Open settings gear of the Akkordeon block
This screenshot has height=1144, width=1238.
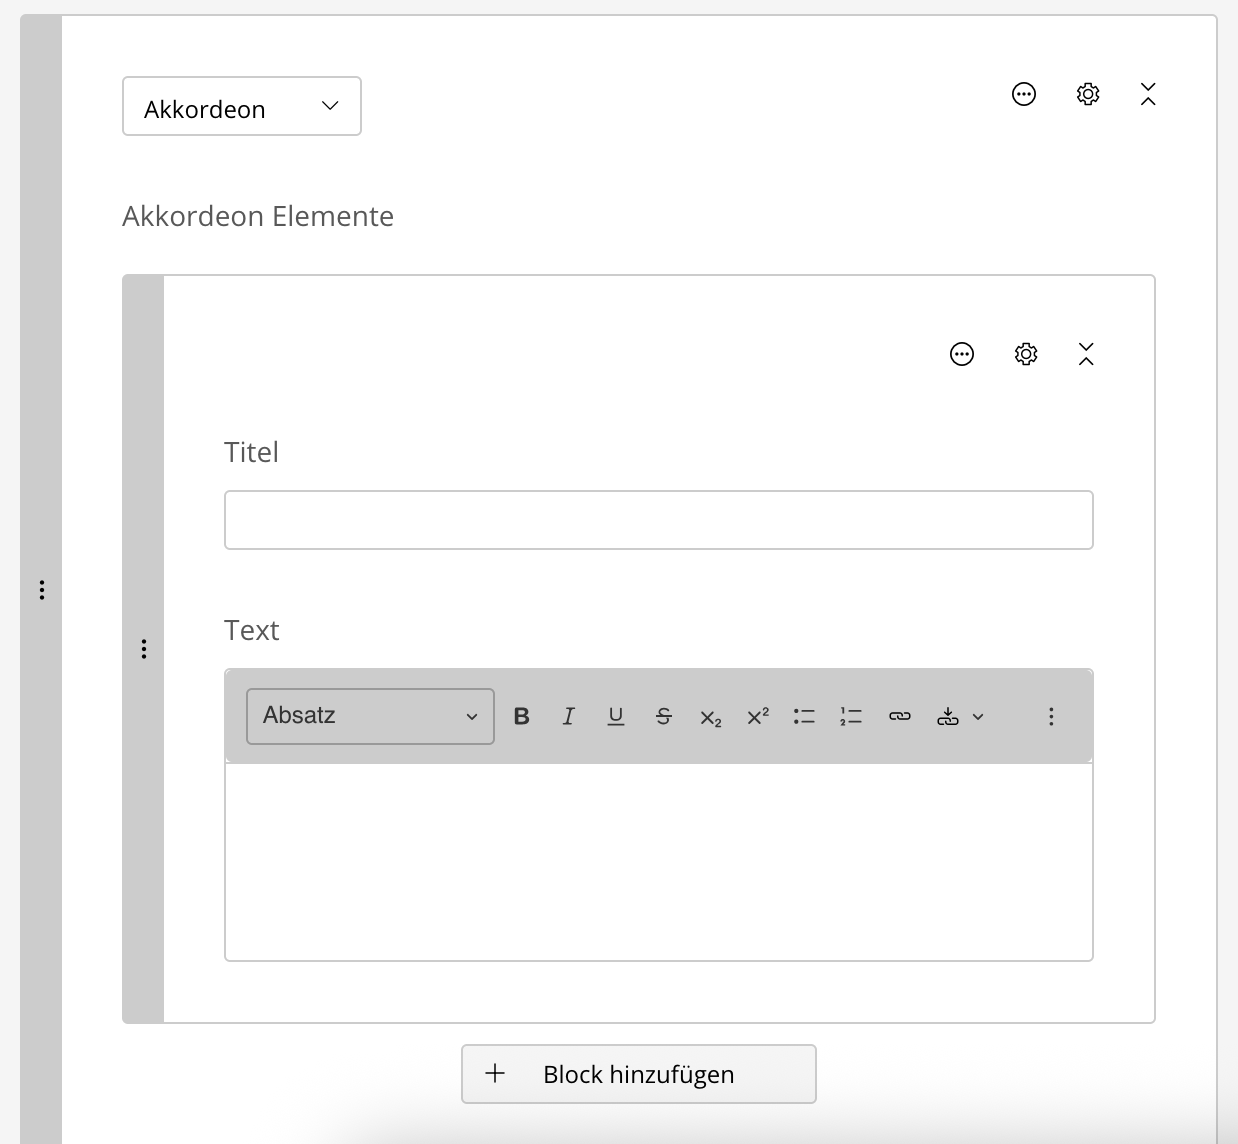pos(1087,94)
